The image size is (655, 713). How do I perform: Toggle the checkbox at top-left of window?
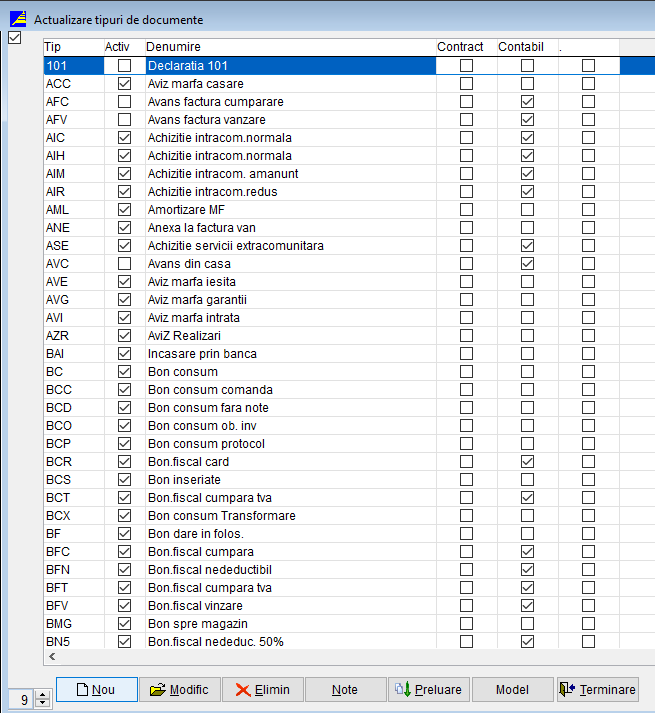click(x=14, y=38)
